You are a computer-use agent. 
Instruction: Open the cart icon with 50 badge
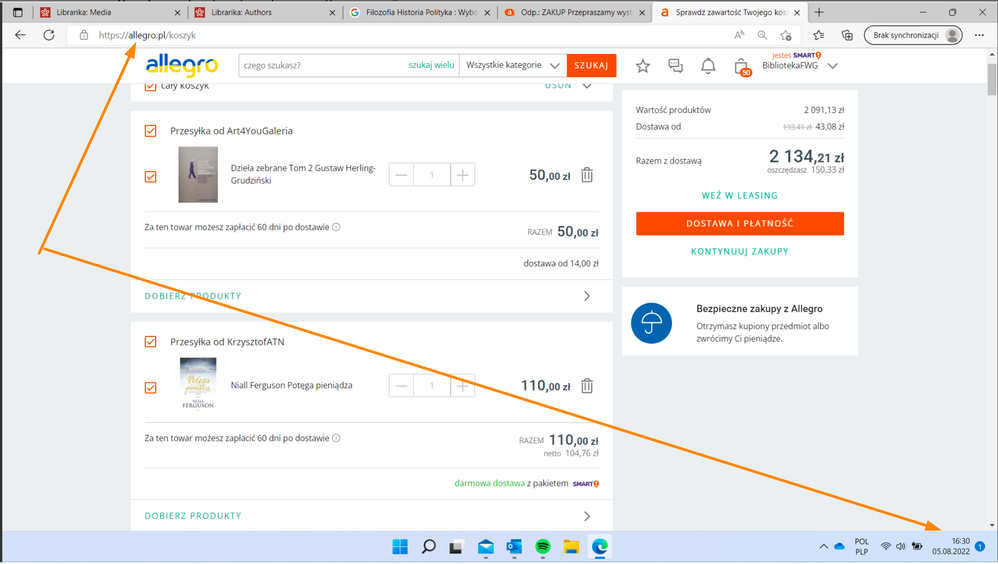tap(742, 67)
